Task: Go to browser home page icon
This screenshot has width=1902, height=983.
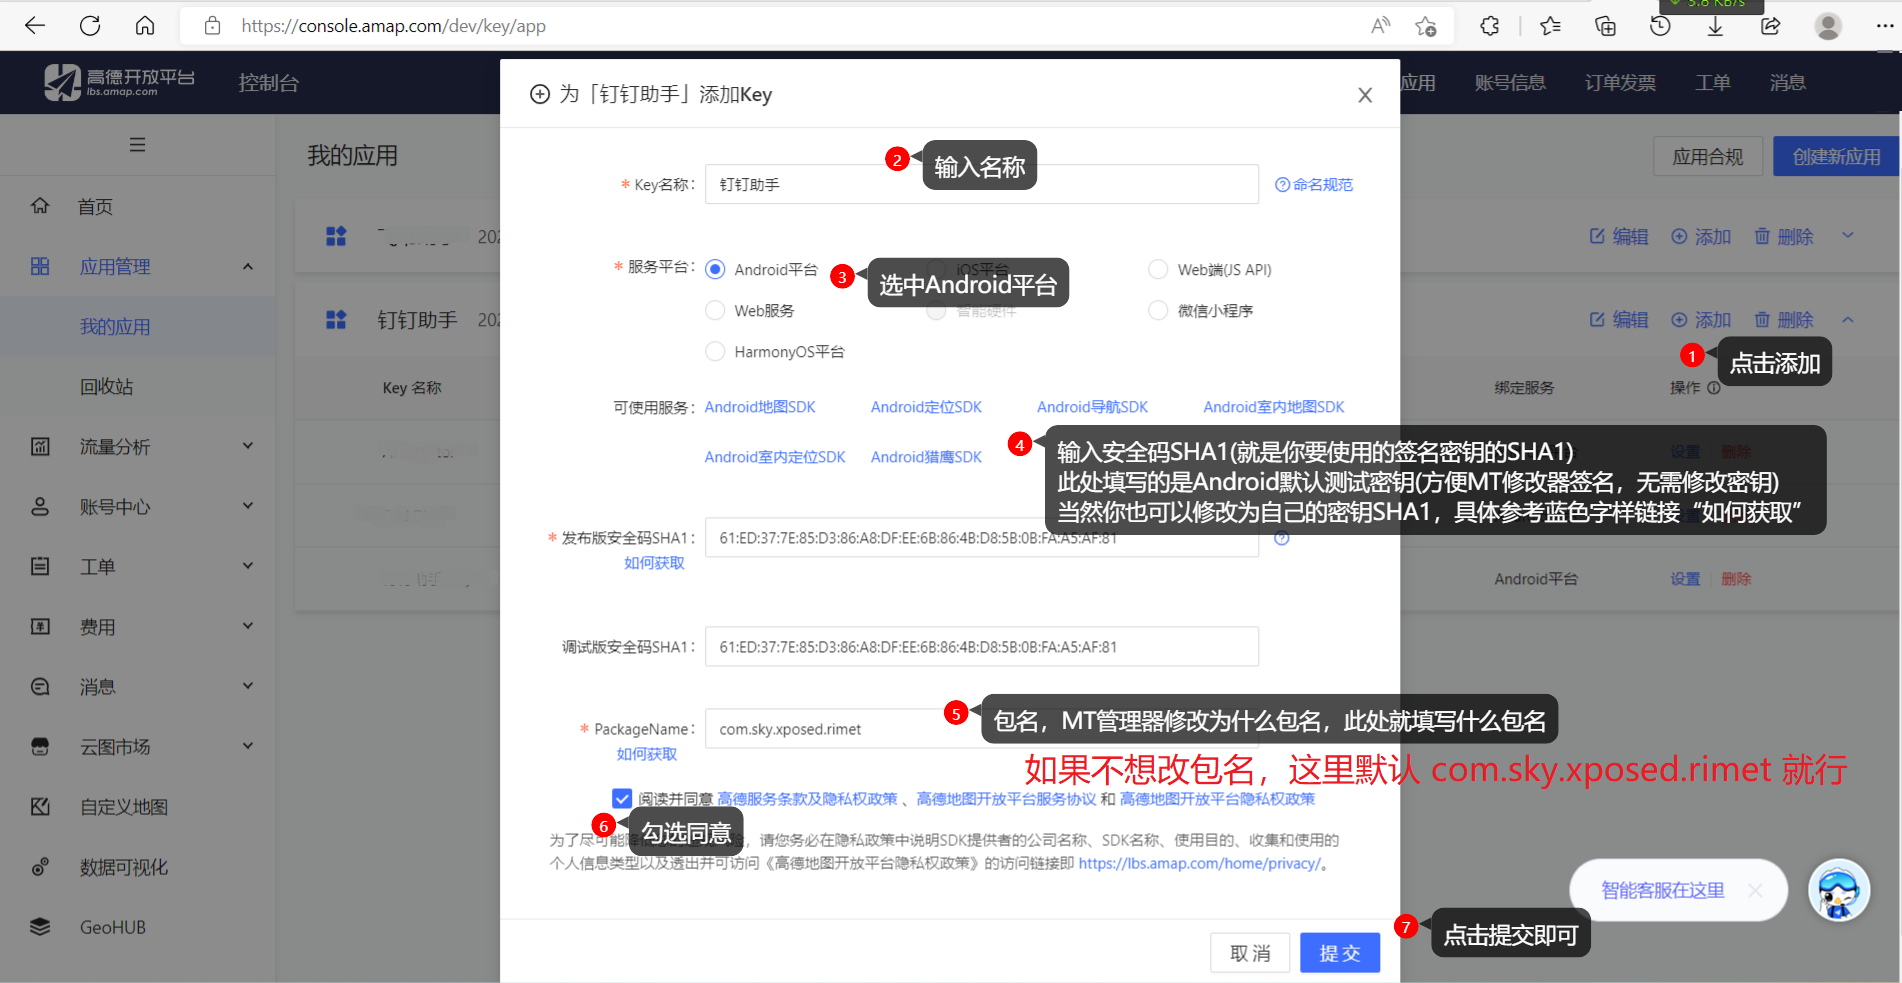Action: click(145, 26)
